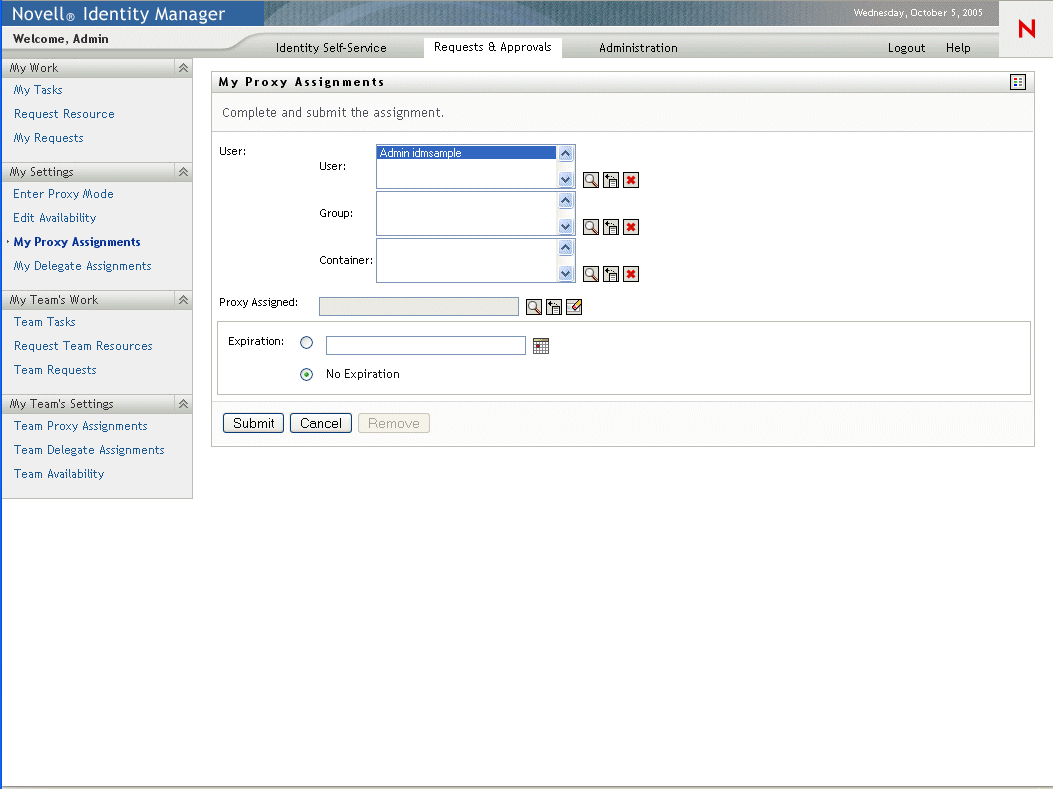Open the Administration tab
Screen dimensions: 1053x789
pos(638,48)
